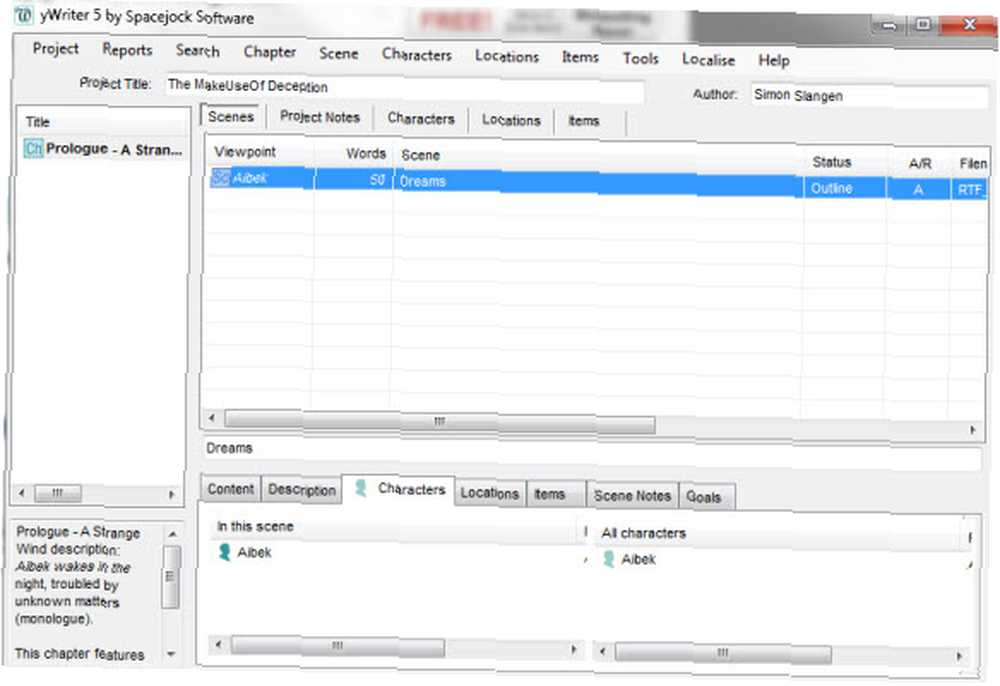Screen dimensions: 1000x686
Task: Click the All characters left scroll arrow
Action: point(603,652)
